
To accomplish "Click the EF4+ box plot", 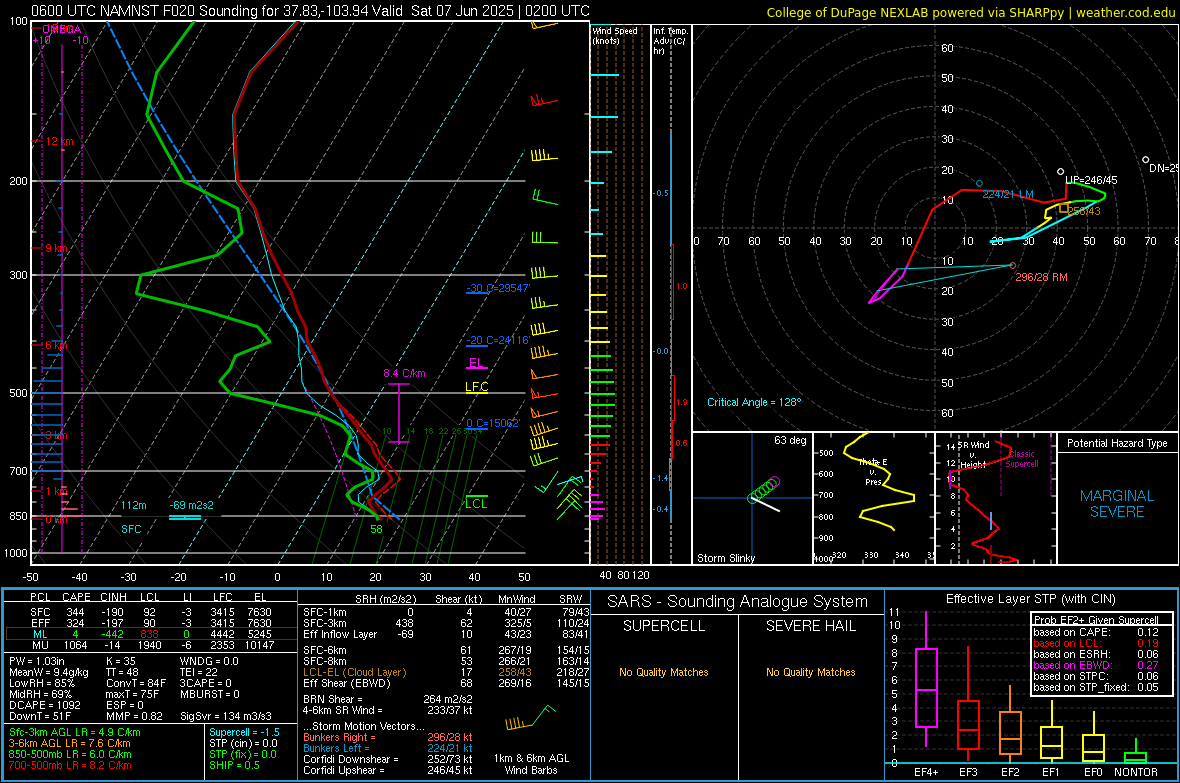I will (x=926, y=687).
